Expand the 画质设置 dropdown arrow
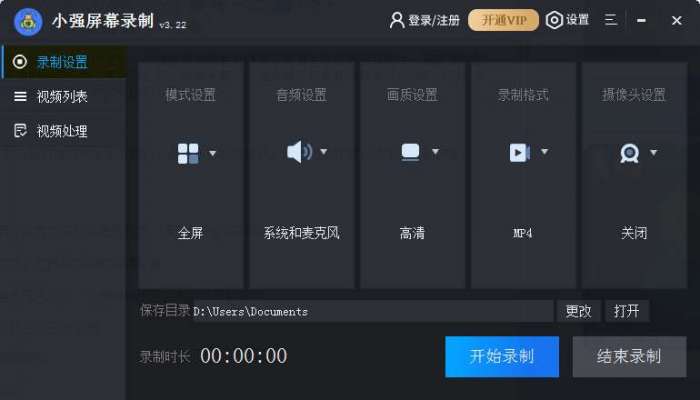The height and width of the screenshot is (400, 700). [x=435, y=152]
